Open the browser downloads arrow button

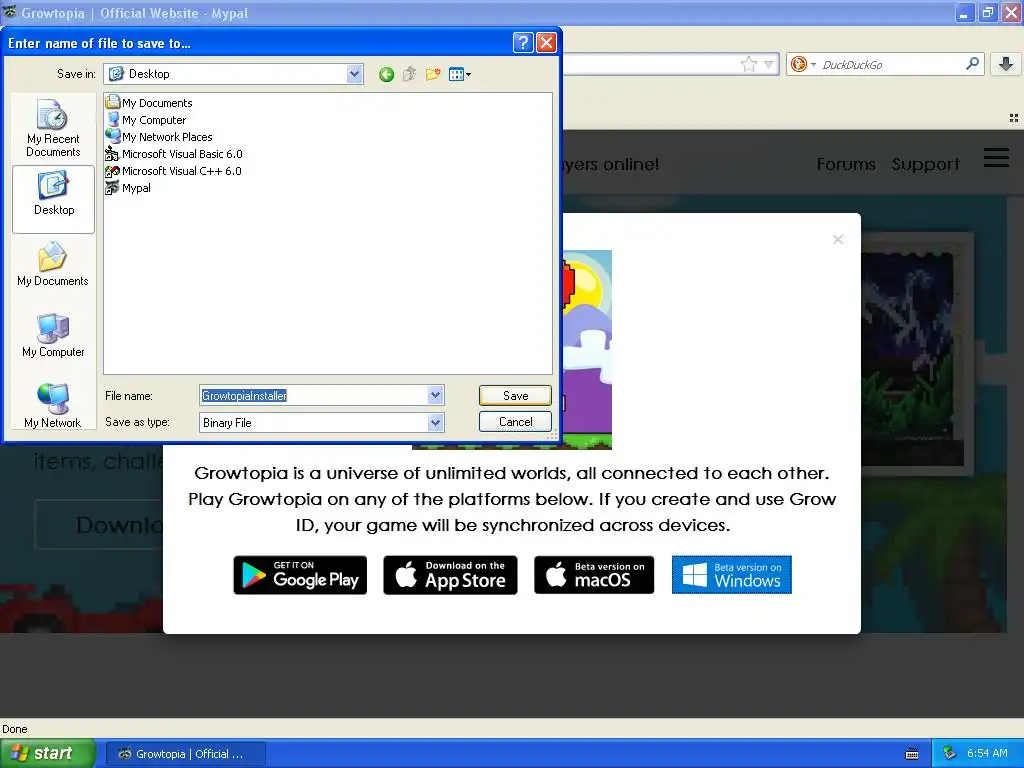[x=1006, y=63]
